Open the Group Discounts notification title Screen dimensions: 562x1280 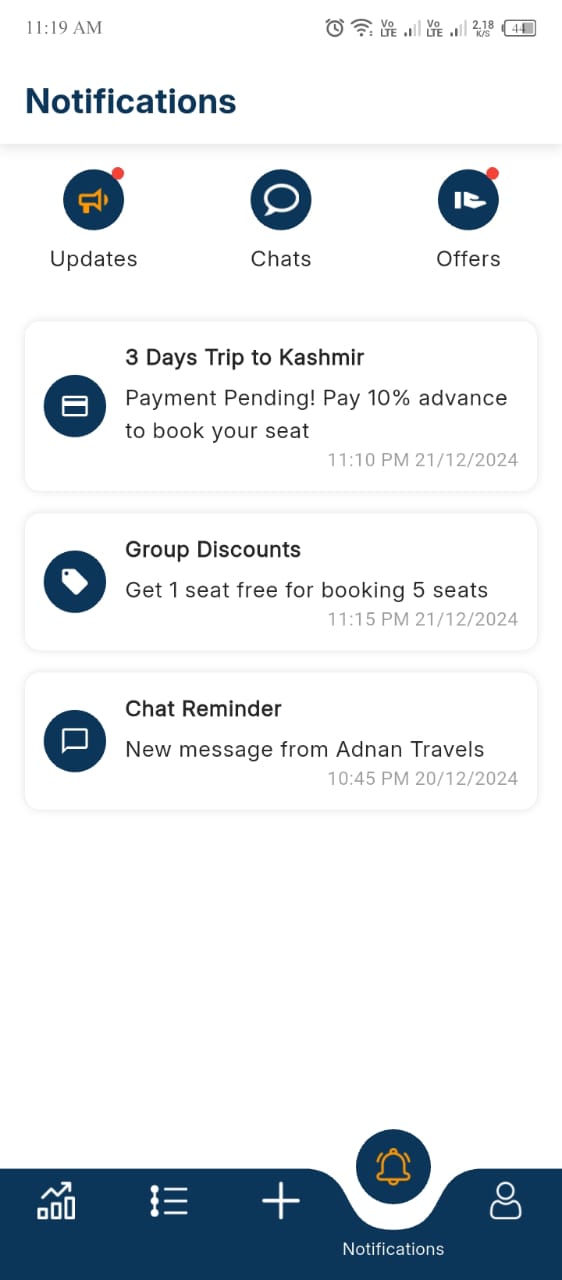coord(213,549)
